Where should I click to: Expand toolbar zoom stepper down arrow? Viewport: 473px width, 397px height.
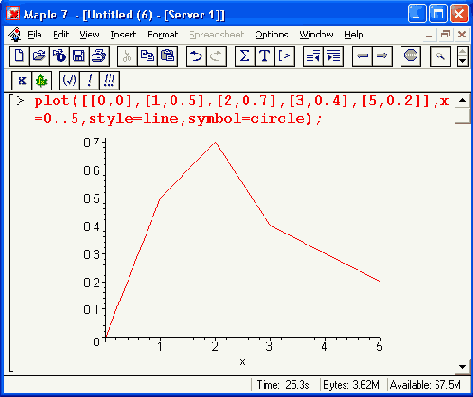coord(462,61)
